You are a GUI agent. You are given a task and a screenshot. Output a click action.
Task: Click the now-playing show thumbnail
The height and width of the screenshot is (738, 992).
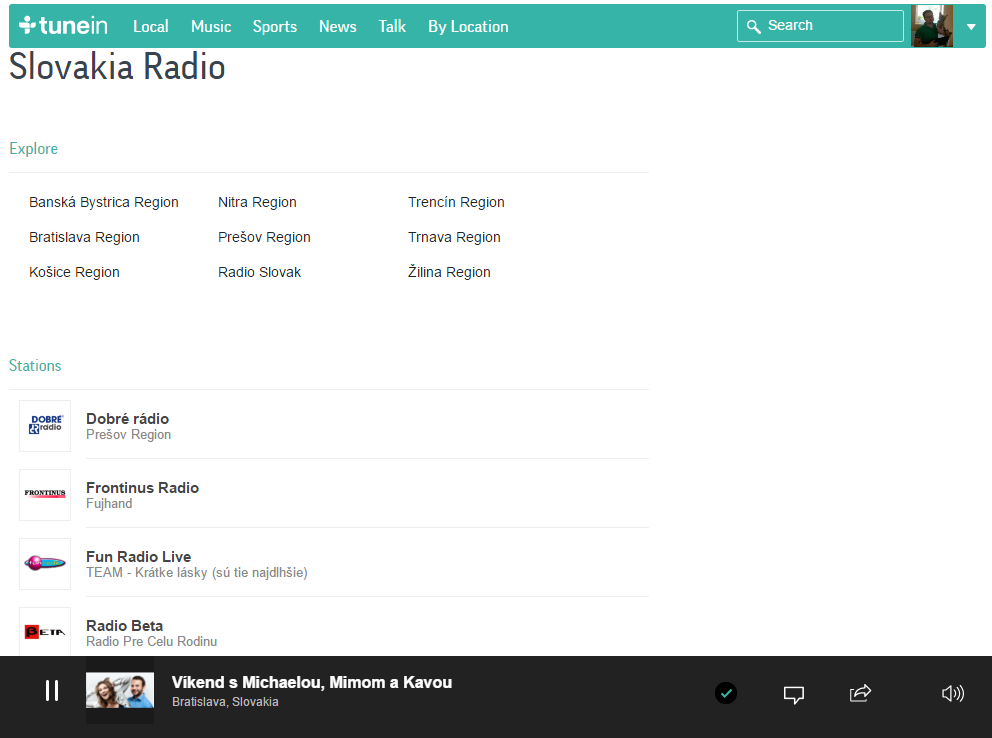120,691
